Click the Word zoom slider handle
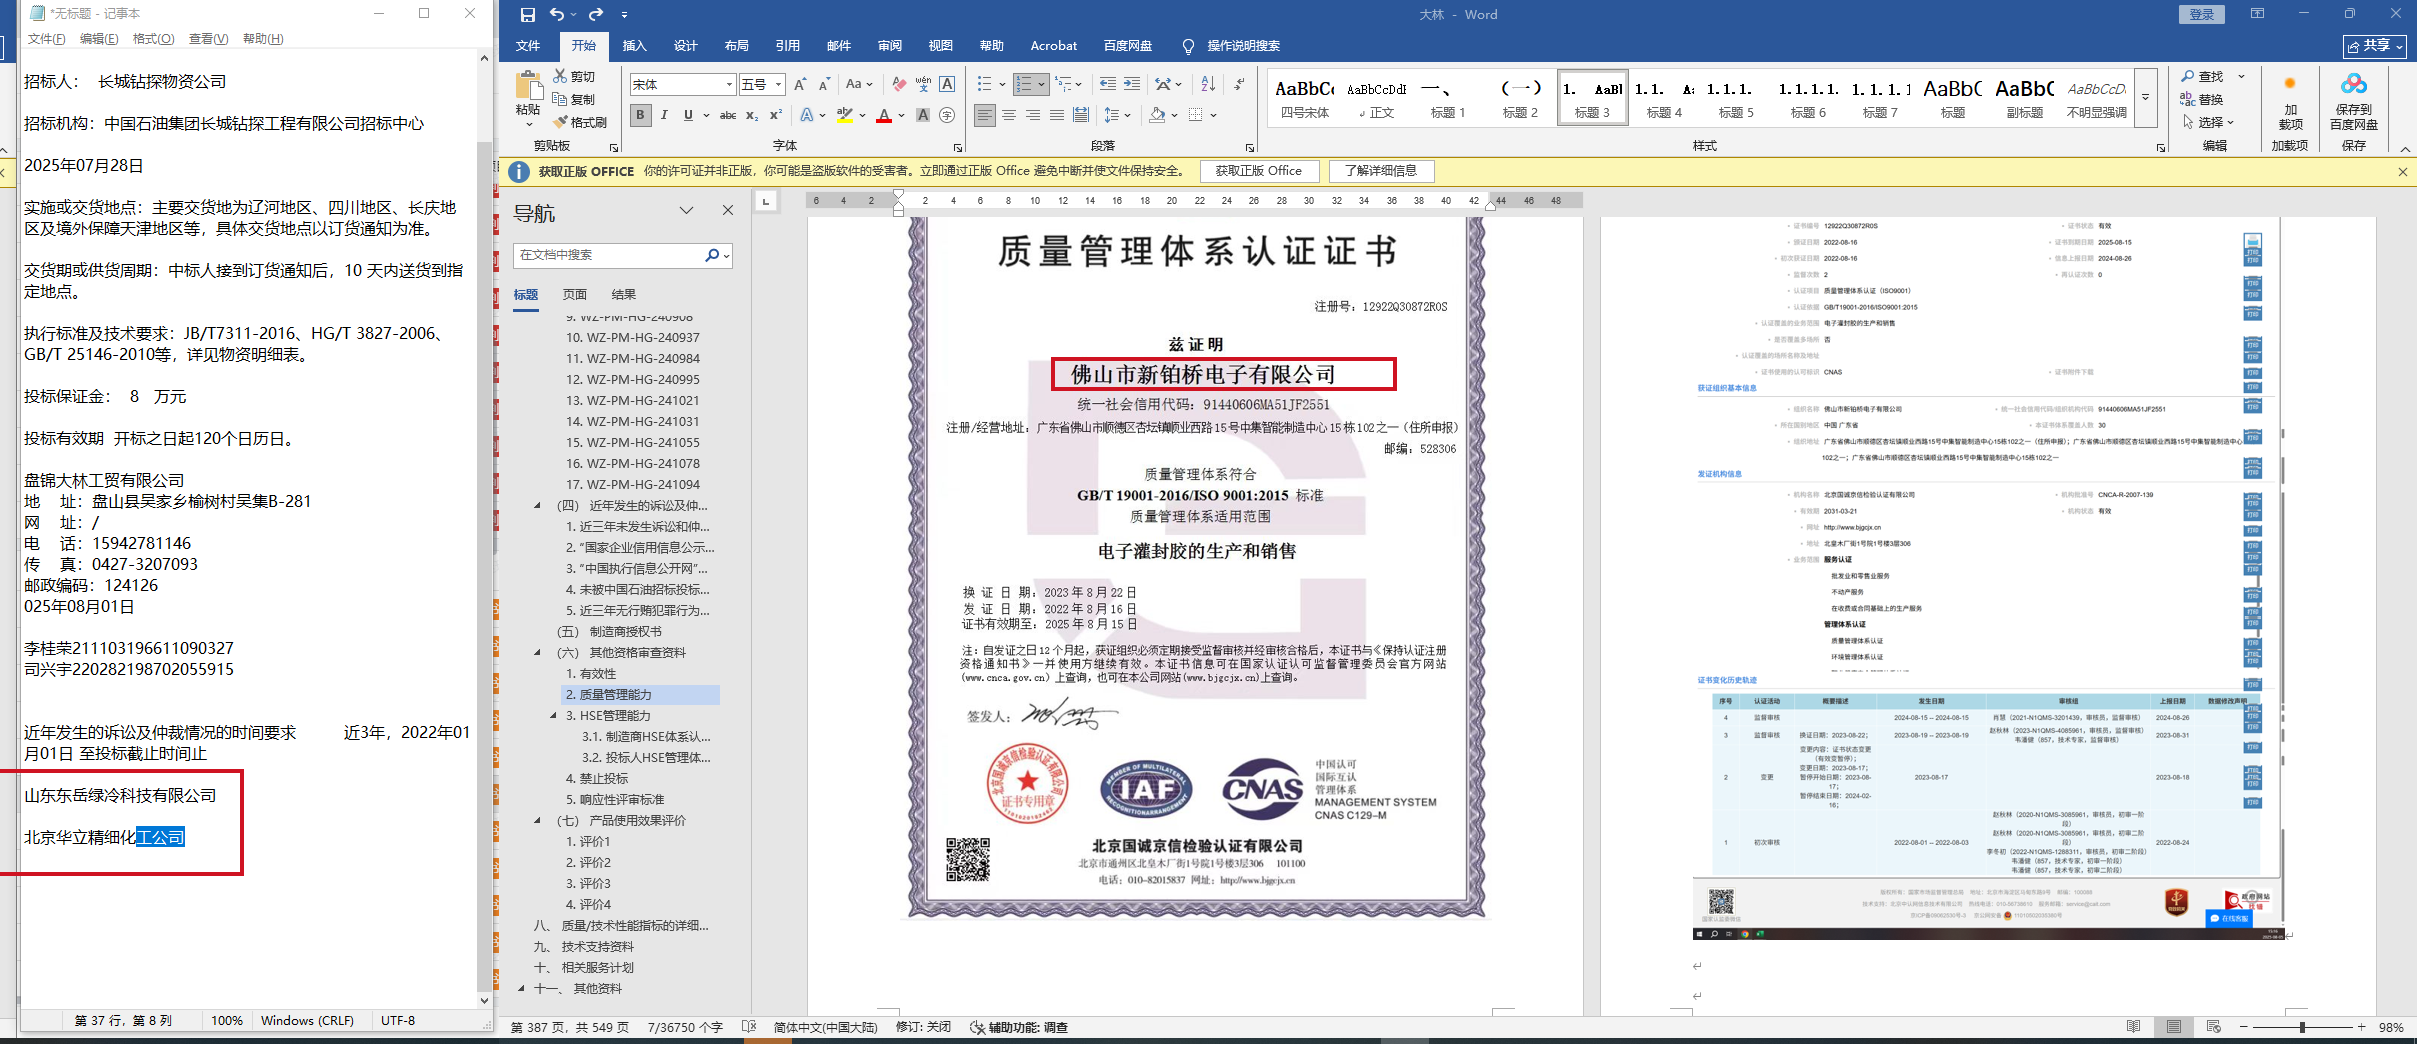2417x1044 pixels. 2301,1027
